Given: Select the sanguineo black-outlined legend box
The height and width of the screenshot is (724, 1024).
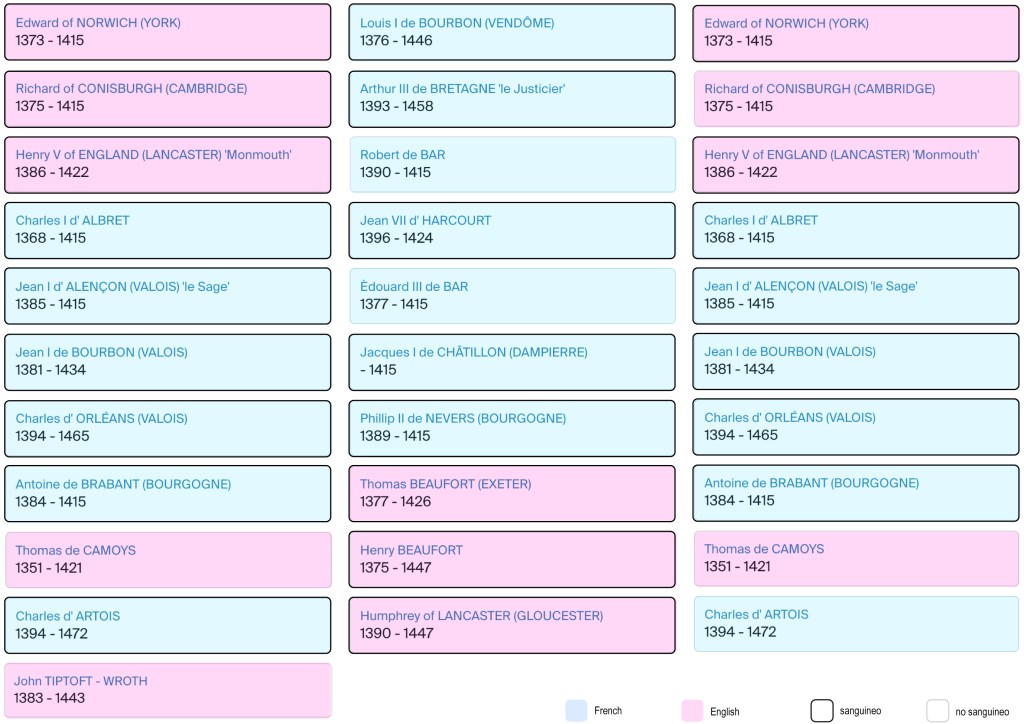Looking at the screenshot, I should tap(822, 710).
